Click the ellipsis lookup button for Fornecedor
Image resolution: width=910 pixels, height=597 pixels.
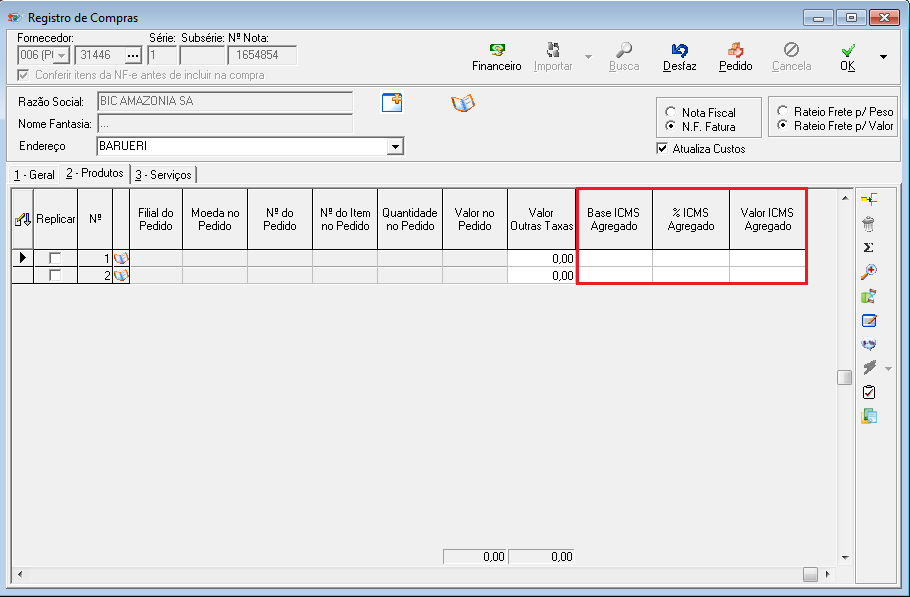[133, 56]
